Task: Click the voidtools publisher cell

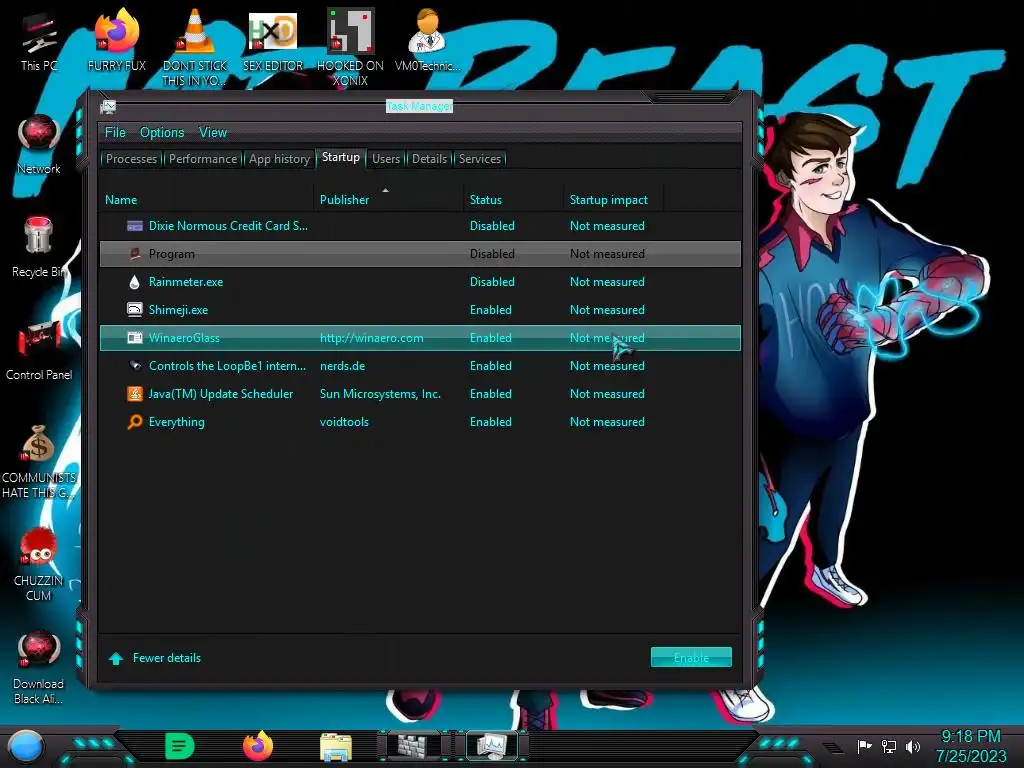Action: click(x=344, y=422)
